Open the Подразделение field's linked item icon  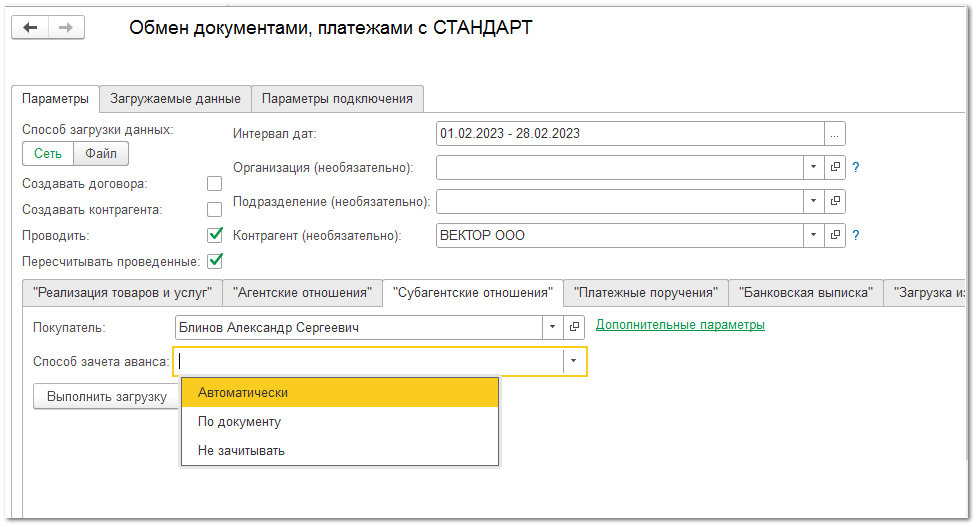click(835, 201)
